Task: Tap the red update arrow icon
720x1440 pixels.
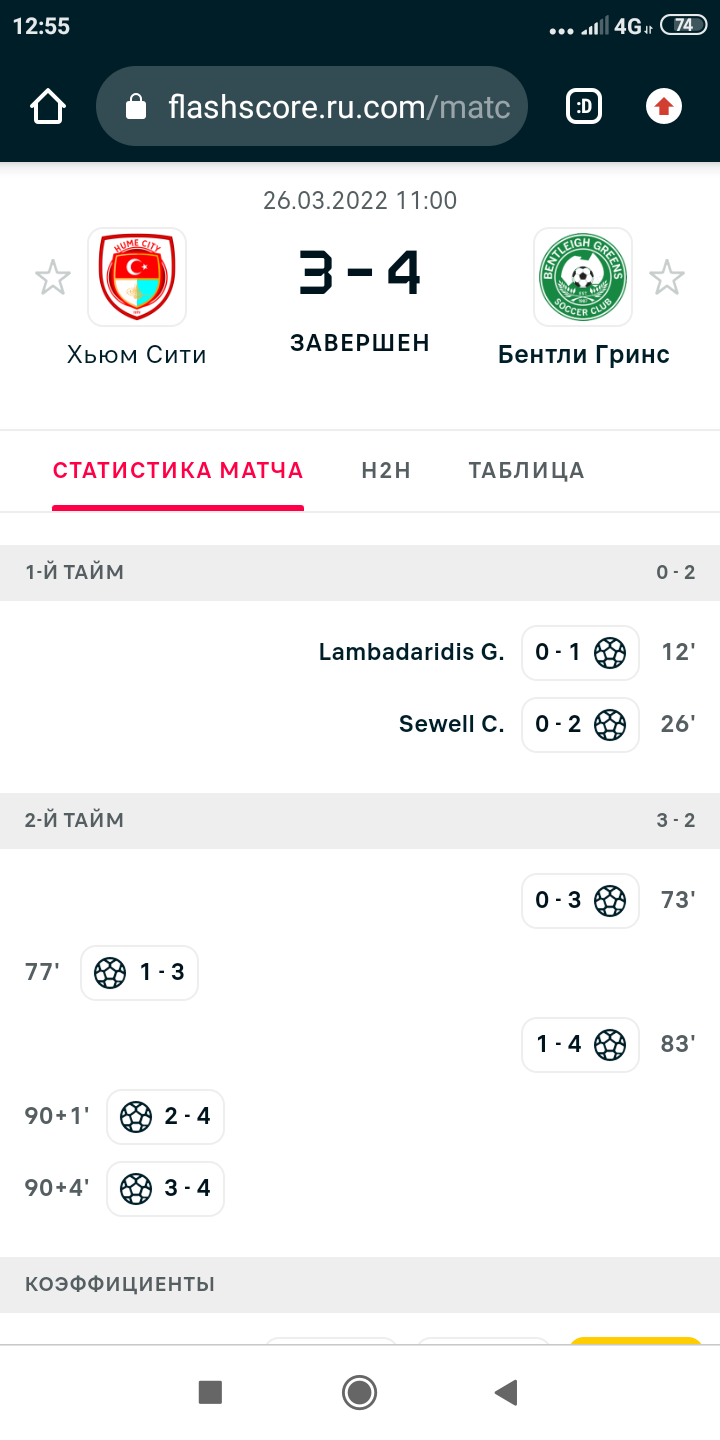Action: (664, 106)
